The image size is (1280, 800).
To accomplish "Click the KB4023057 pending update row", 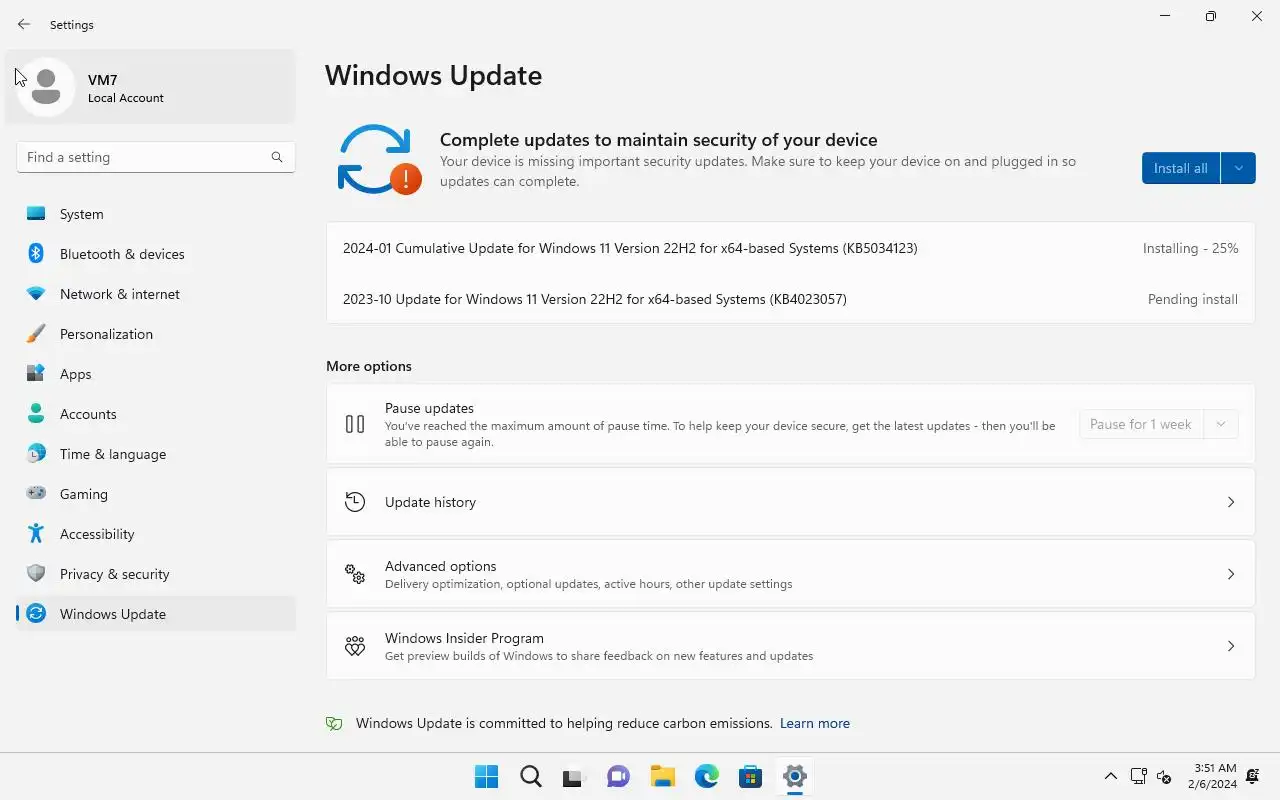I will [790, 299].
